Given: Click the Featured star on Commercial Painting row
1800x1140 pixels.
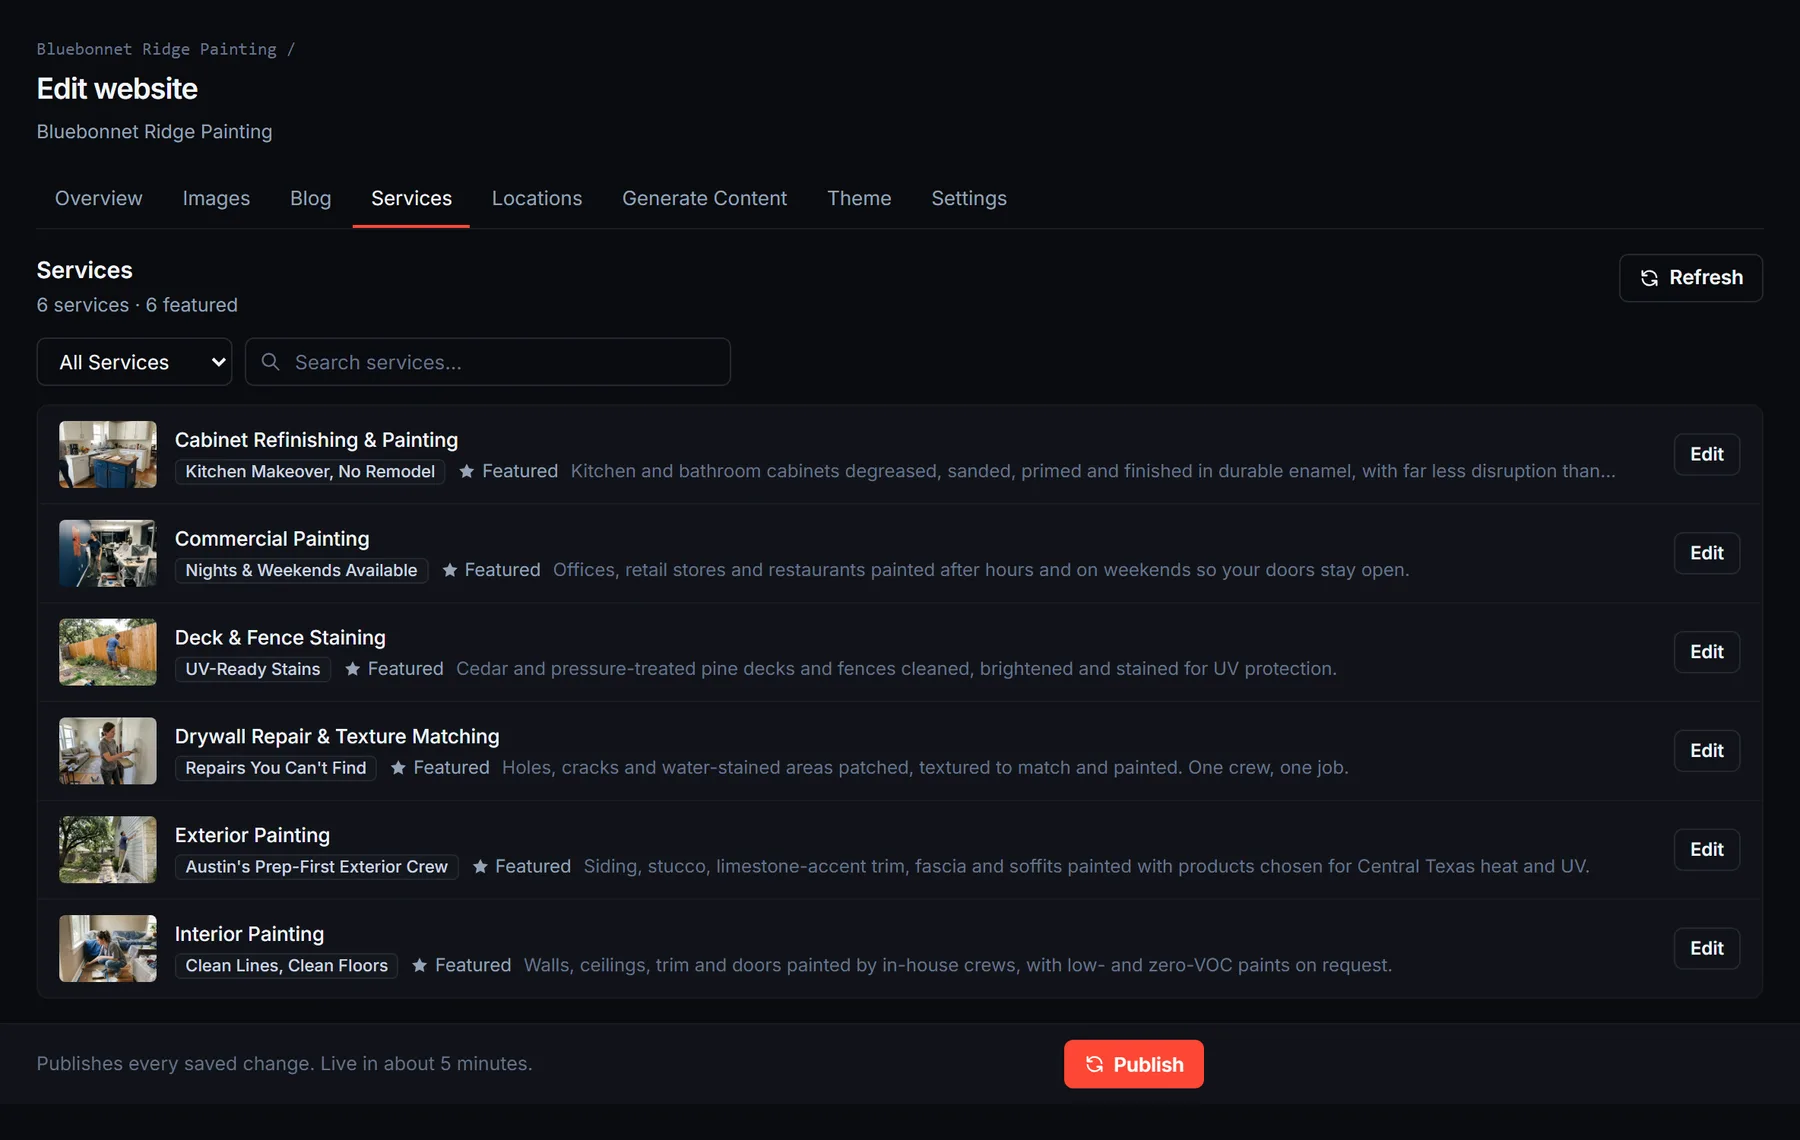Looking at the screenshot, I should pos(450,570).
